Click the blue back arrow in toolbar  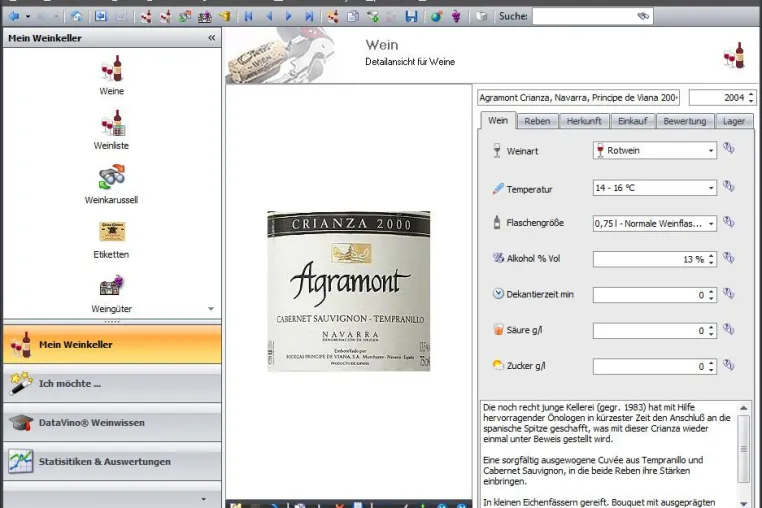coord(14,17)
